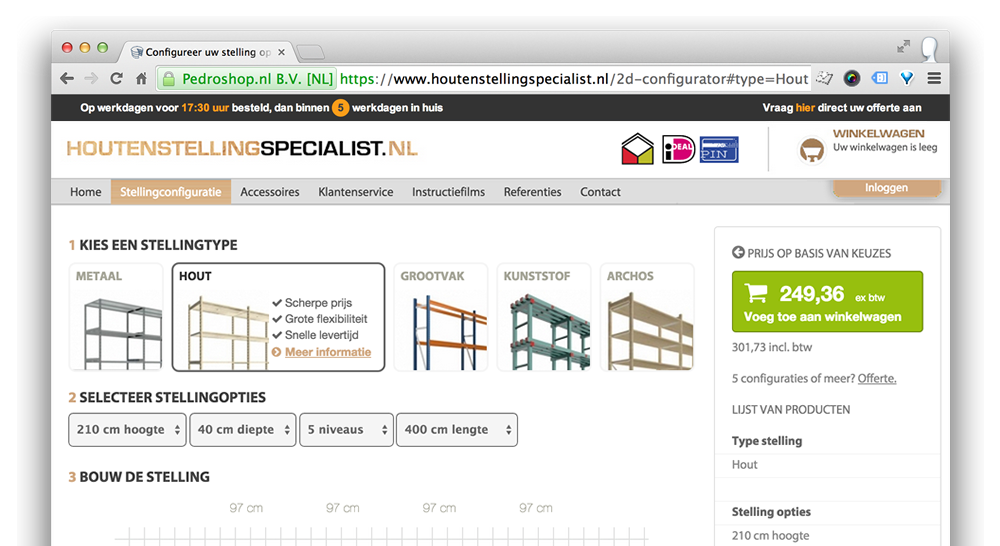The width and height of the screenshot is (1000, 546).
Task: Open the Stellingconfiguratie nav tab
Action: tap(171, 192)
